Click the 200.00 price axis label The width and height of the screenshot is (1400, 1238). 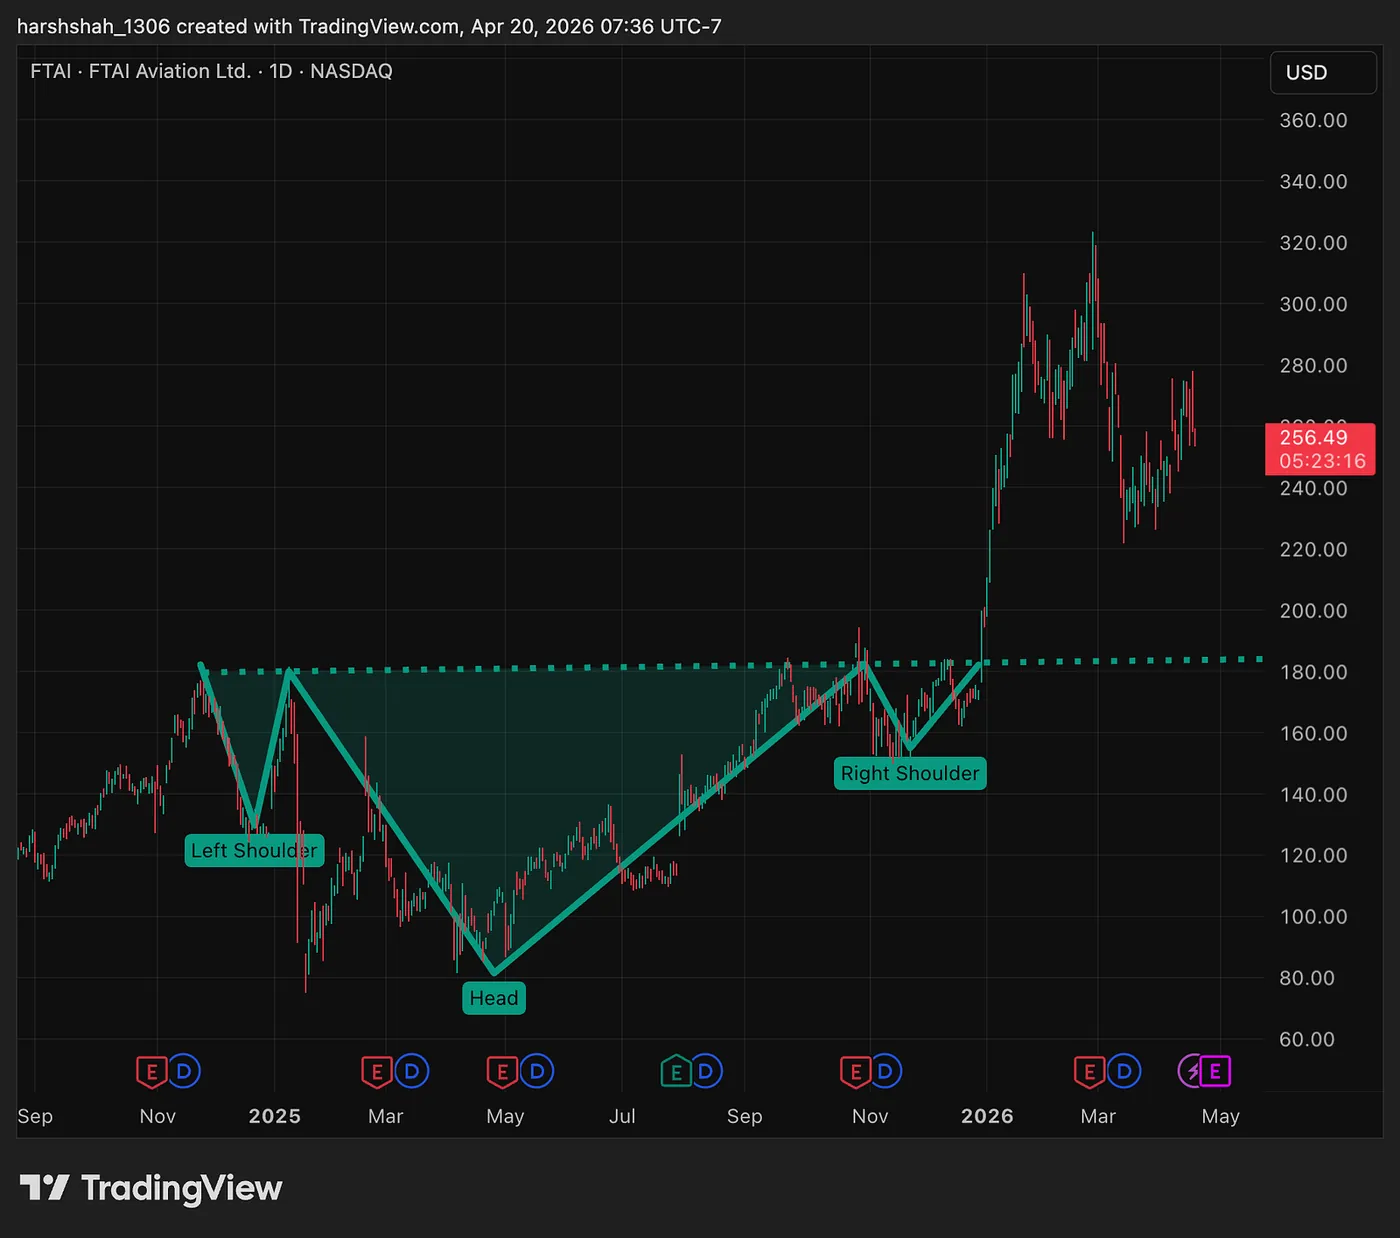point(1314,611)
